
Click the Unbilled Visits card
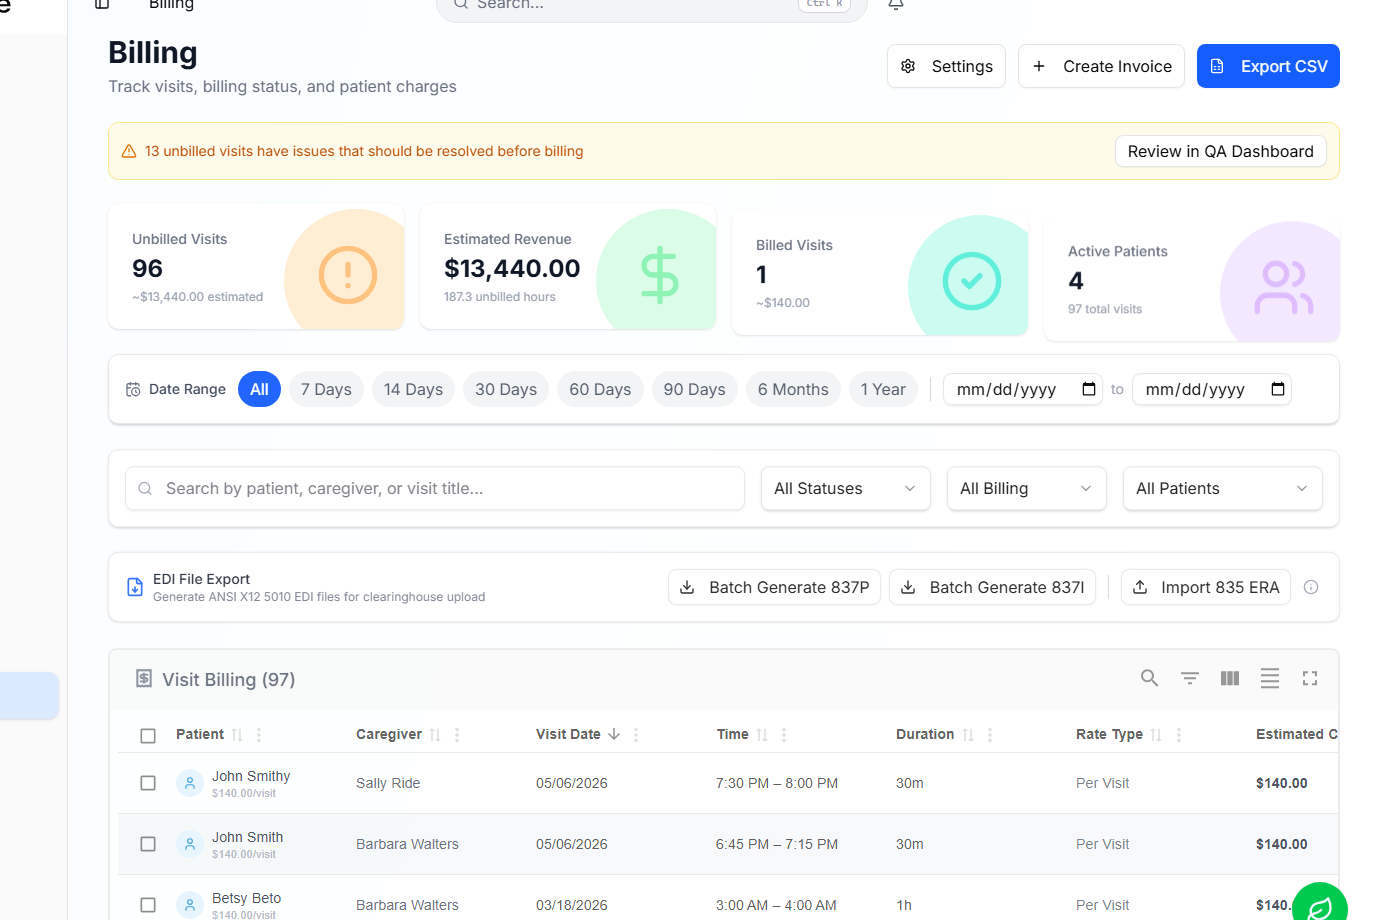tap(256, 268)
